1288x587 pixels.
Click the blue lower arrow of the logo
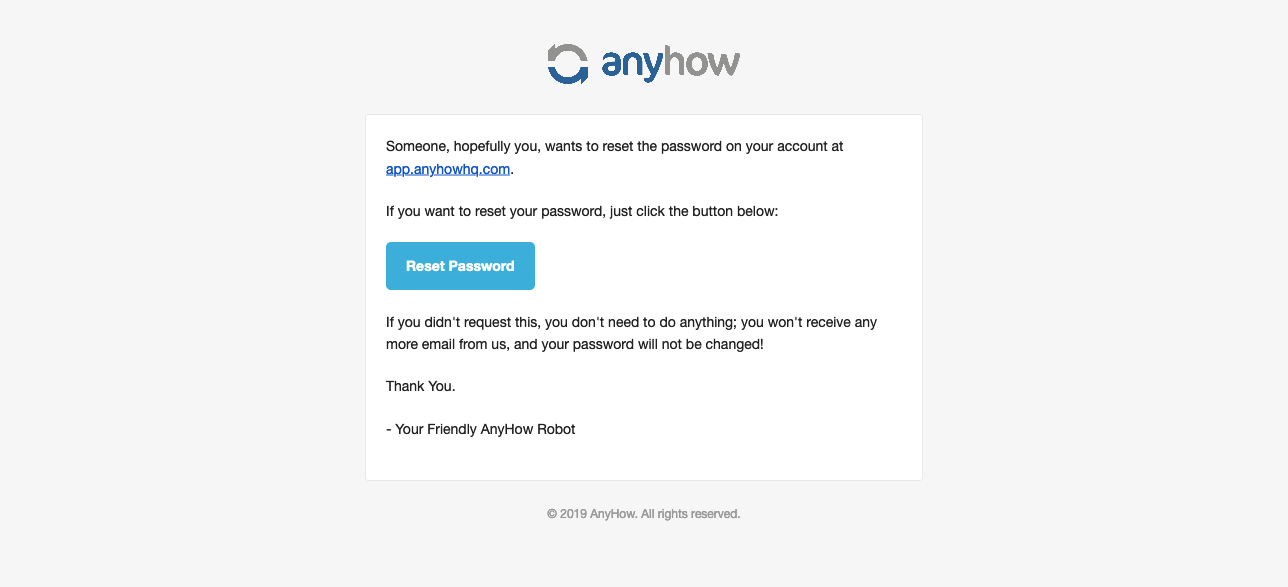569,74
